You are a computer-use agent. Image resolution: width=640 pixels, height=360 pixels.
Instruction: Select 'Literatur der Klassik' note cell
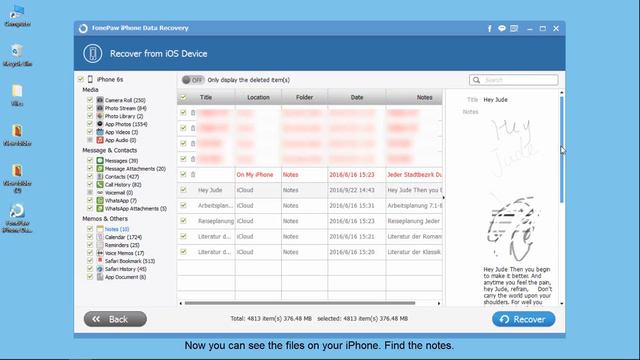[414, 252]
